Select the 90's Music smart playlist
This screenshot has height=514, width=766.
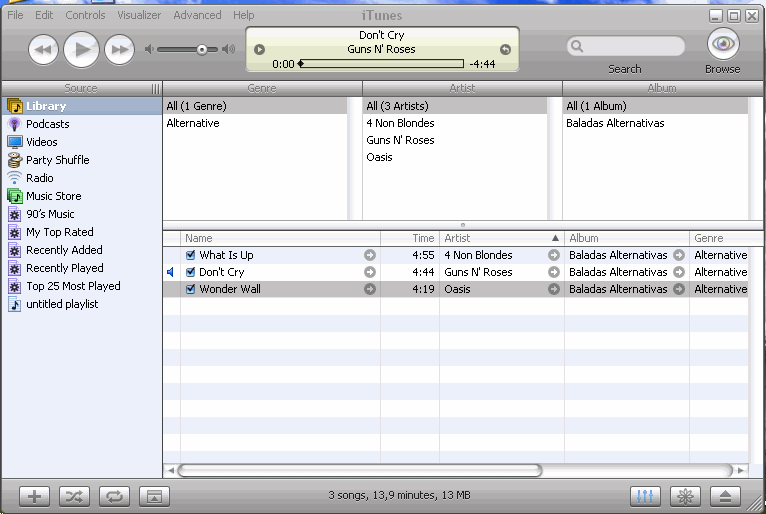coord(82,214)
